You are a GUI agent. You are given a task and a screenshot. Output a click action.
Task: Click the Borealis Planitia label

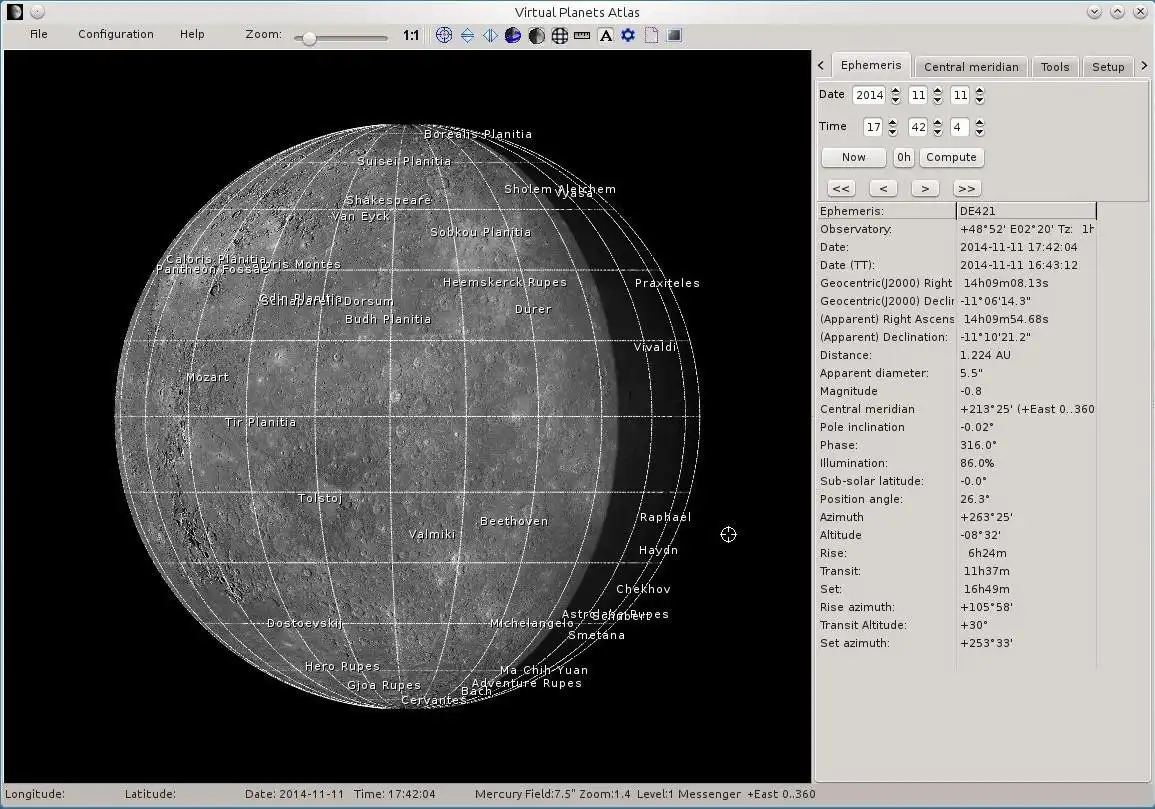477,134
